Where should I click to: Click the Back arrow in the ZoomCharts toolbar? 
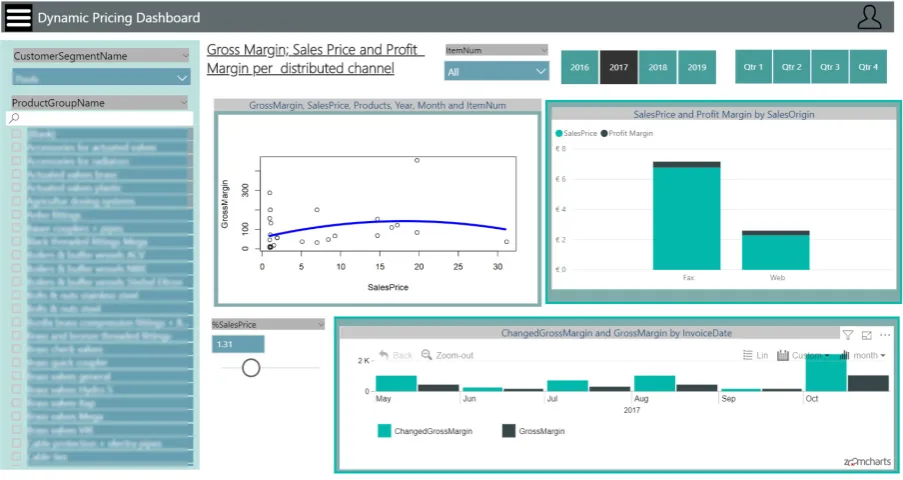[x=384, y=354]
